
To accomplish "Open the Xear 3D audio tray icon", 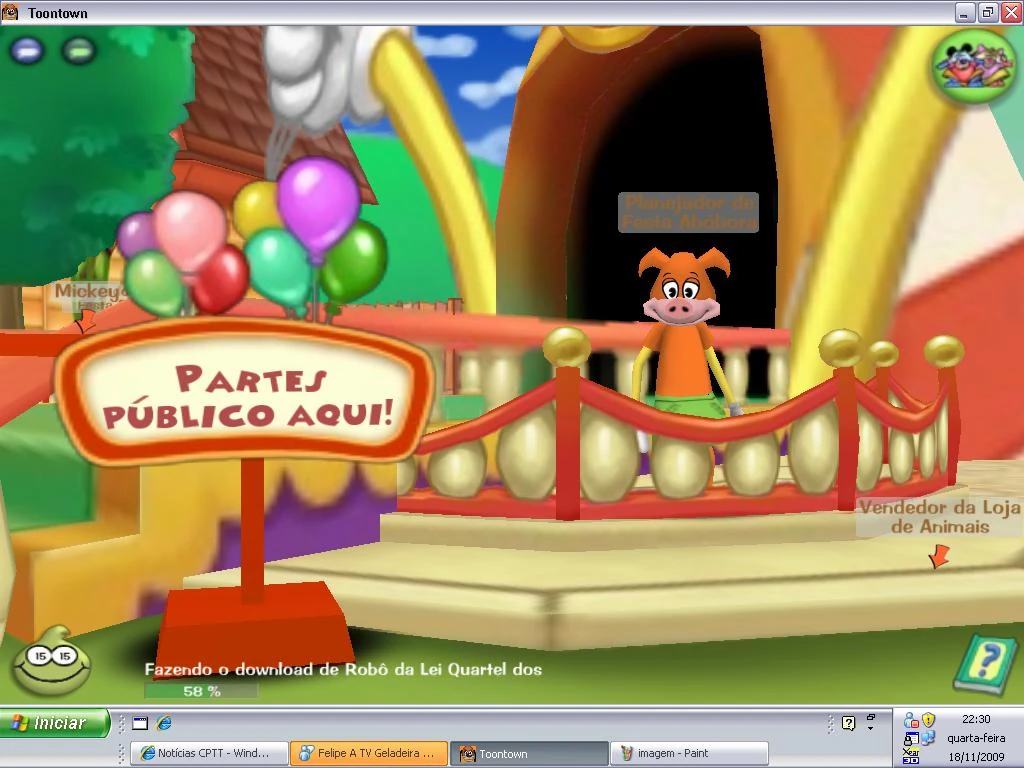I will [911, 756].
